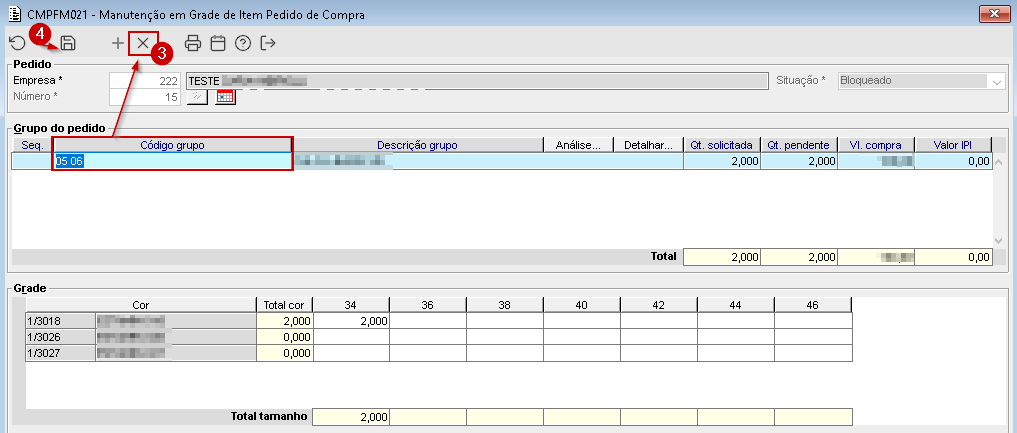Click size 34 cell for color 1/3018
This screenshot has height=433, width=1017.
click(x=351, y=321)
